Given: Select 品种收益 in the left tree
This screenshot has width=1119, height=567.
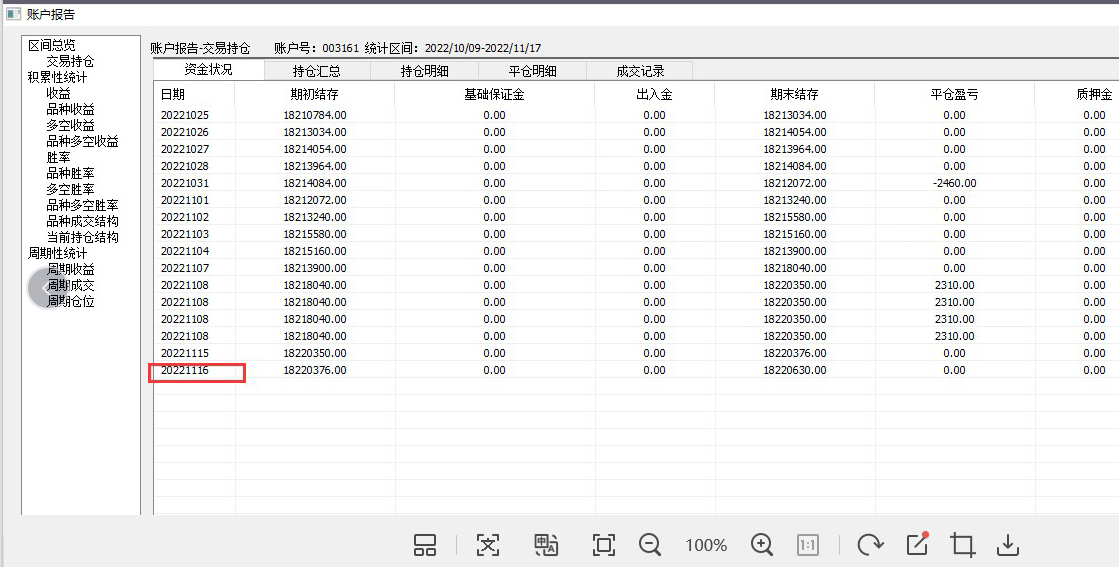Looking at the screenshot, I should pyautogui.click(x=70, y=109).
